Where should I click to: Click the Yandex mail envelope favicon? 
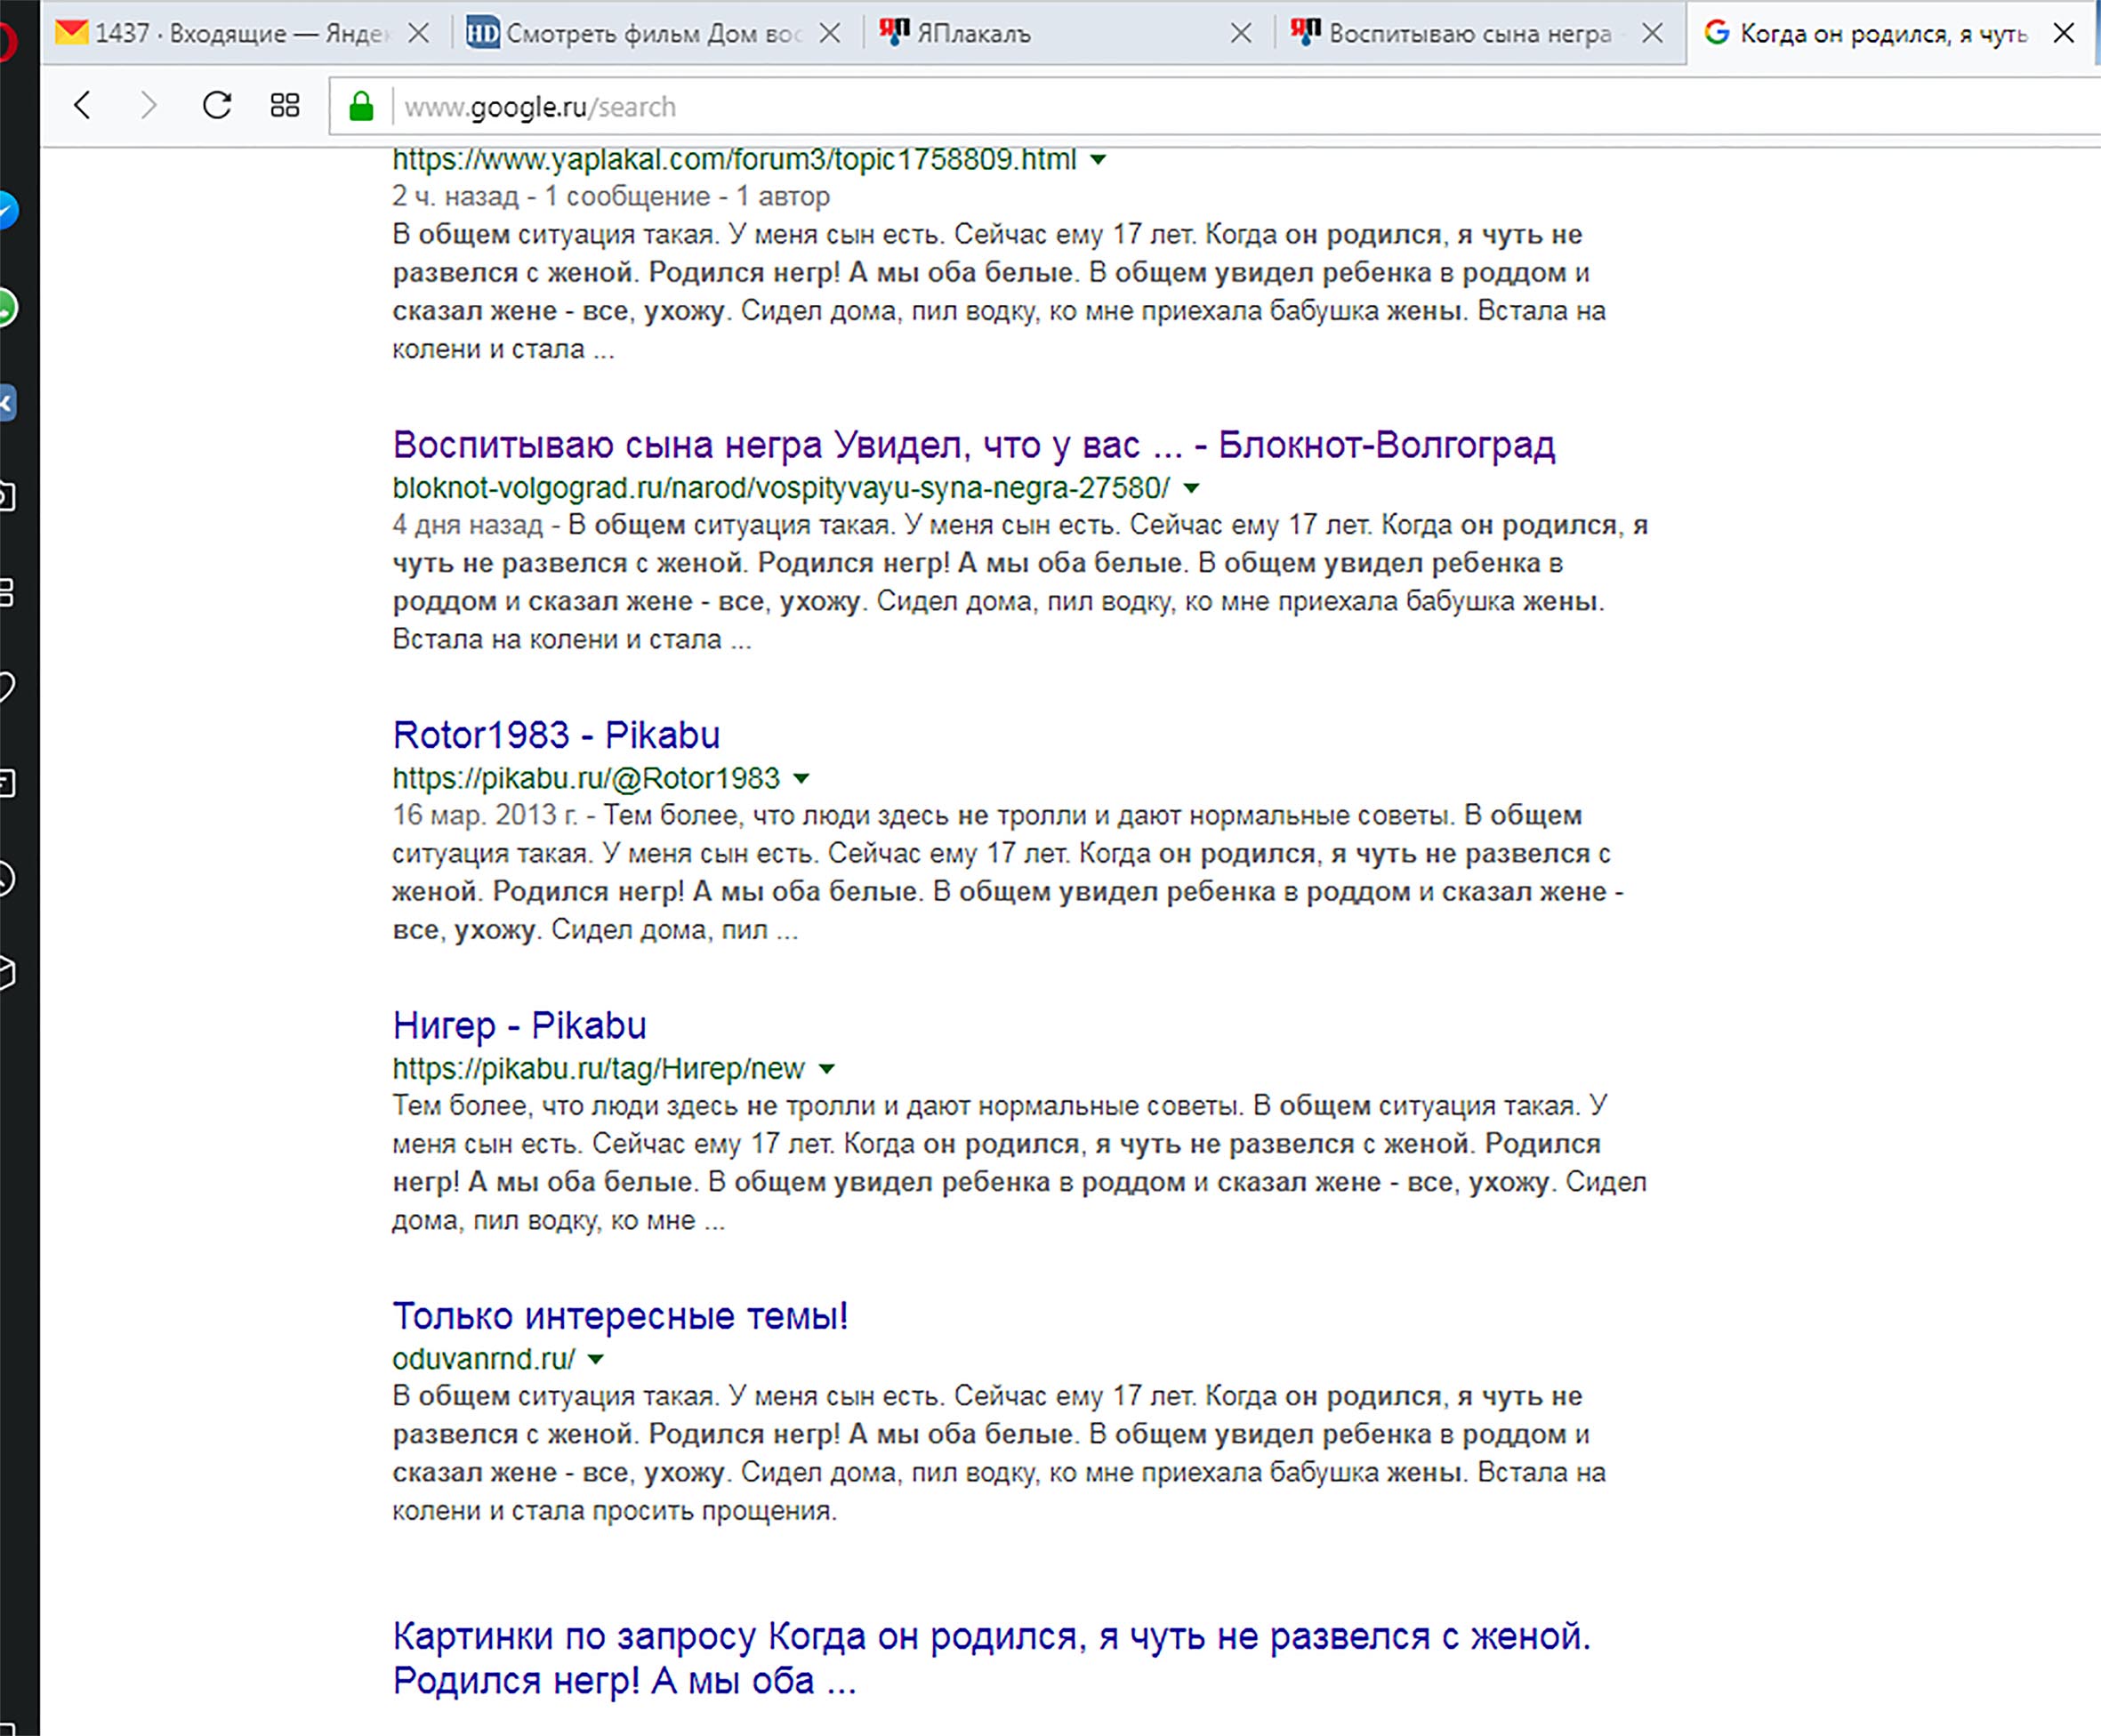tap(71, 32)
